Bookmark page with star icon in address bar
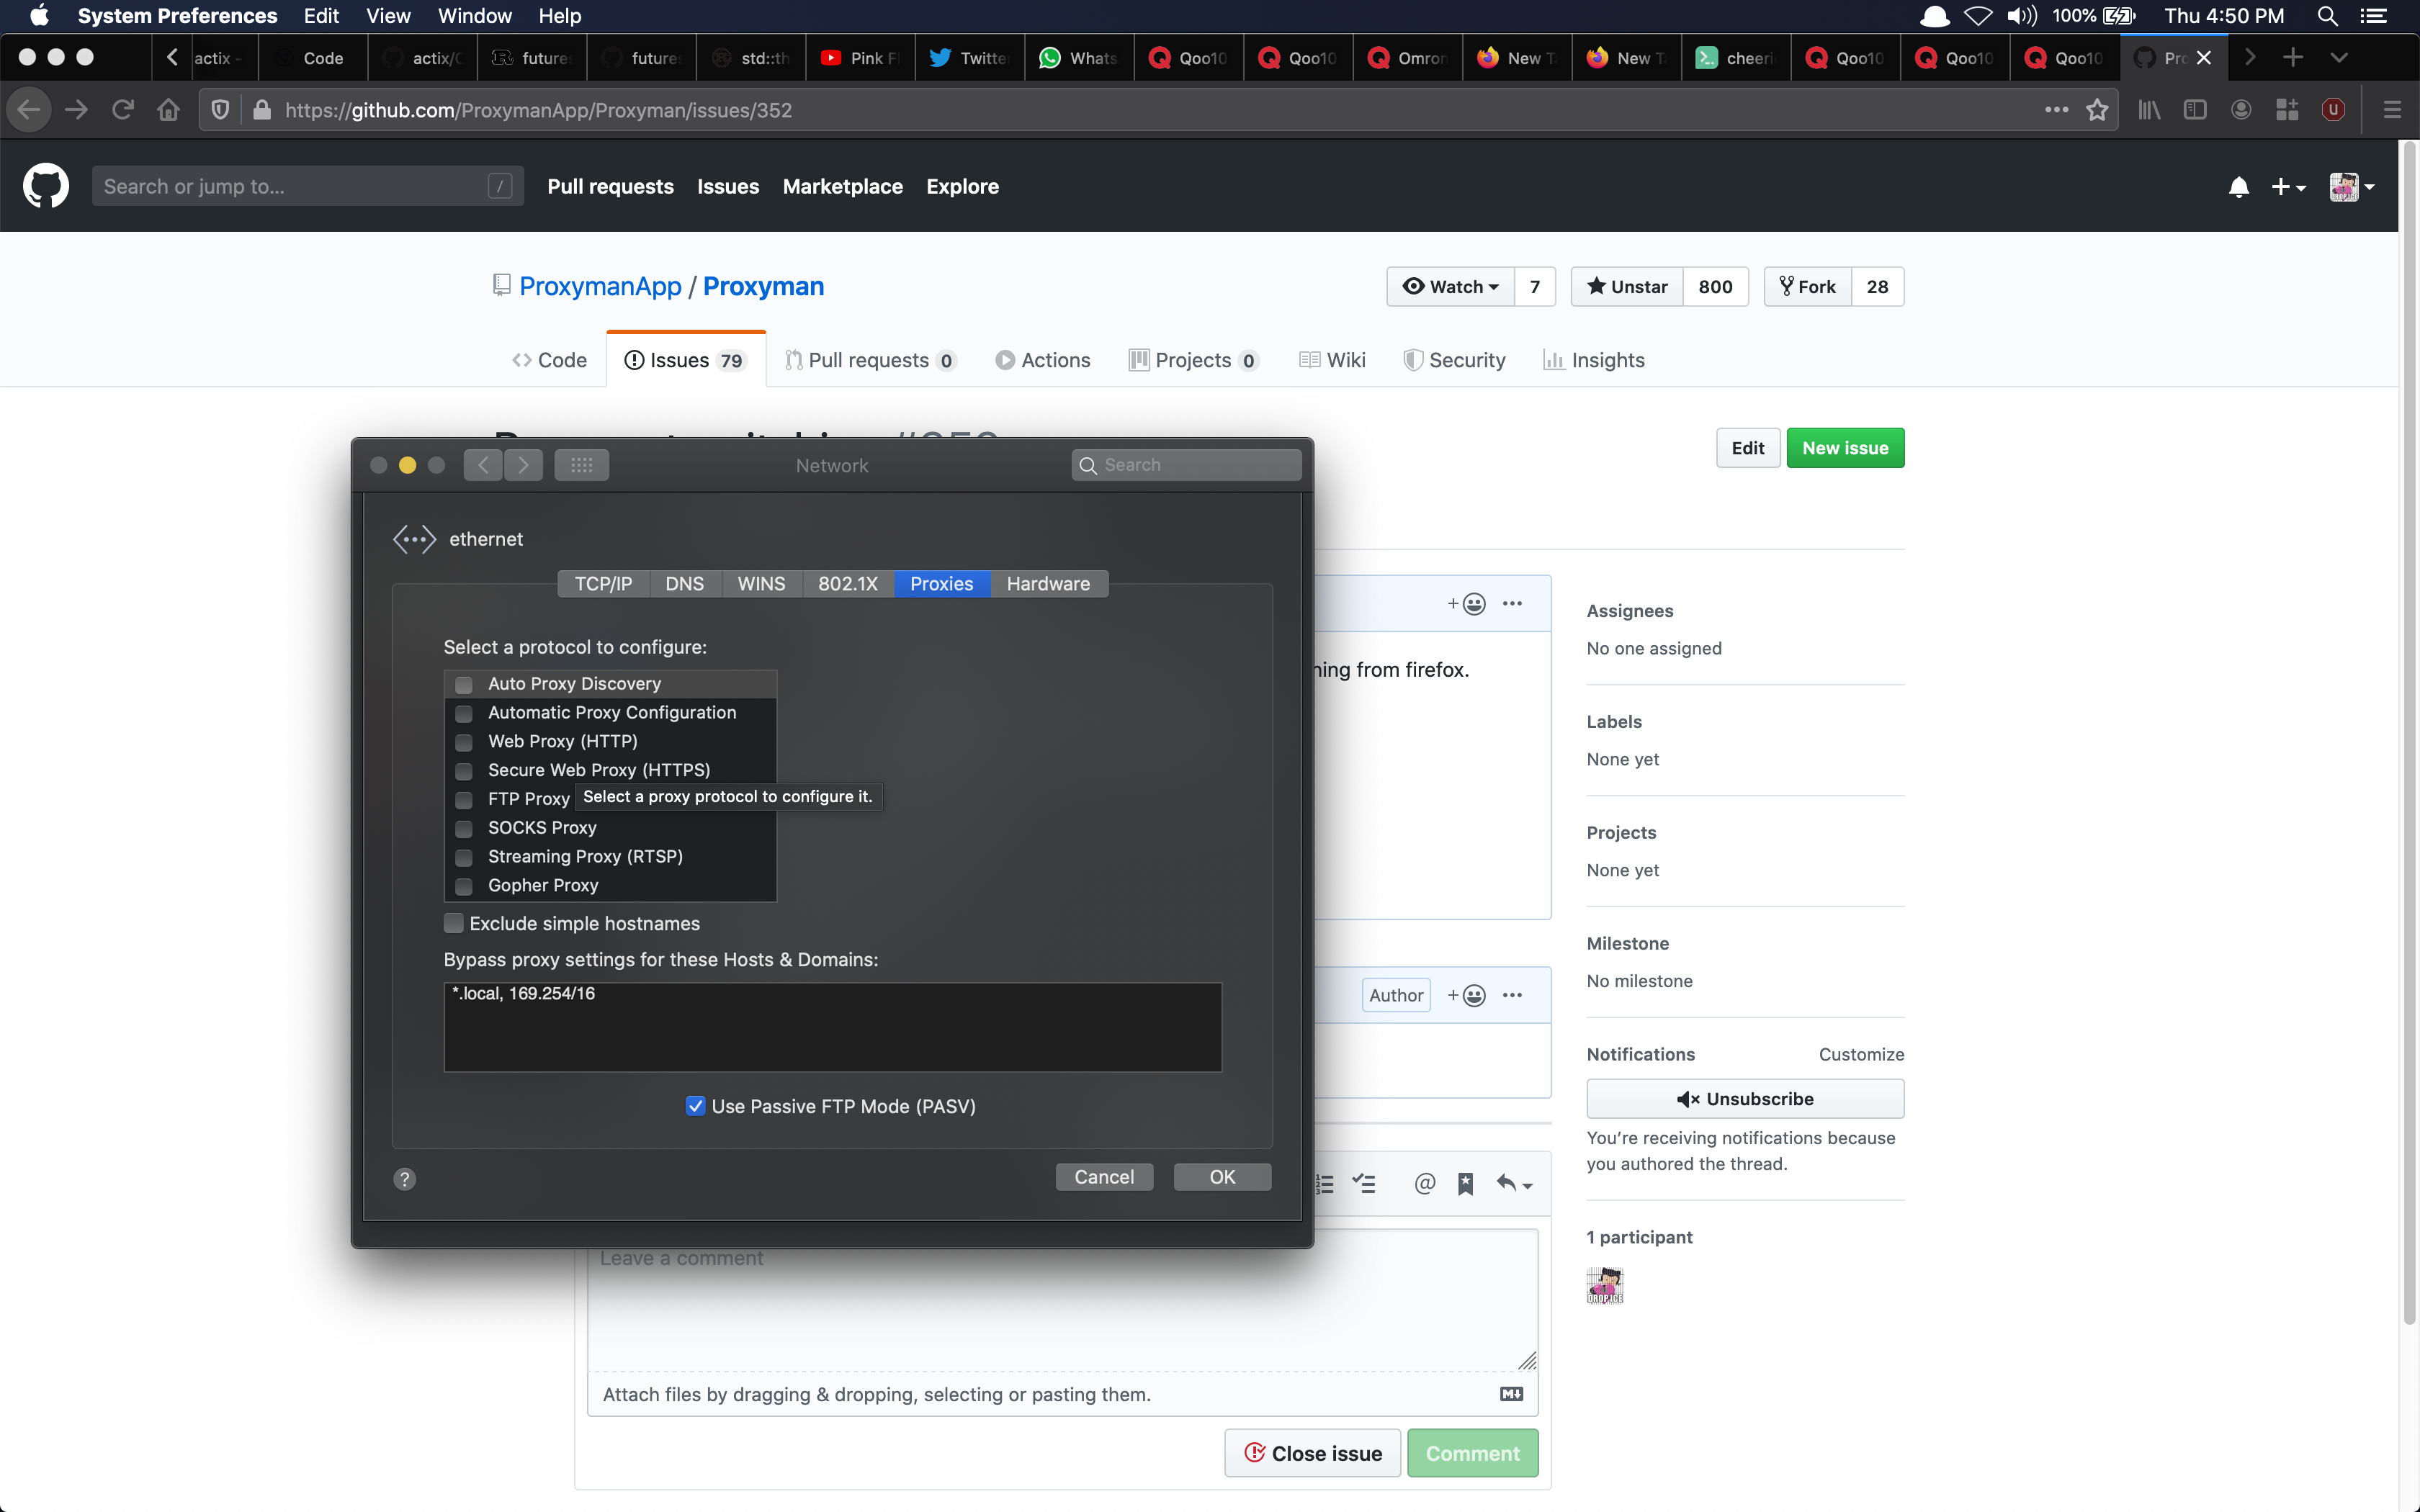2420x1512 pixels. 2097,110
